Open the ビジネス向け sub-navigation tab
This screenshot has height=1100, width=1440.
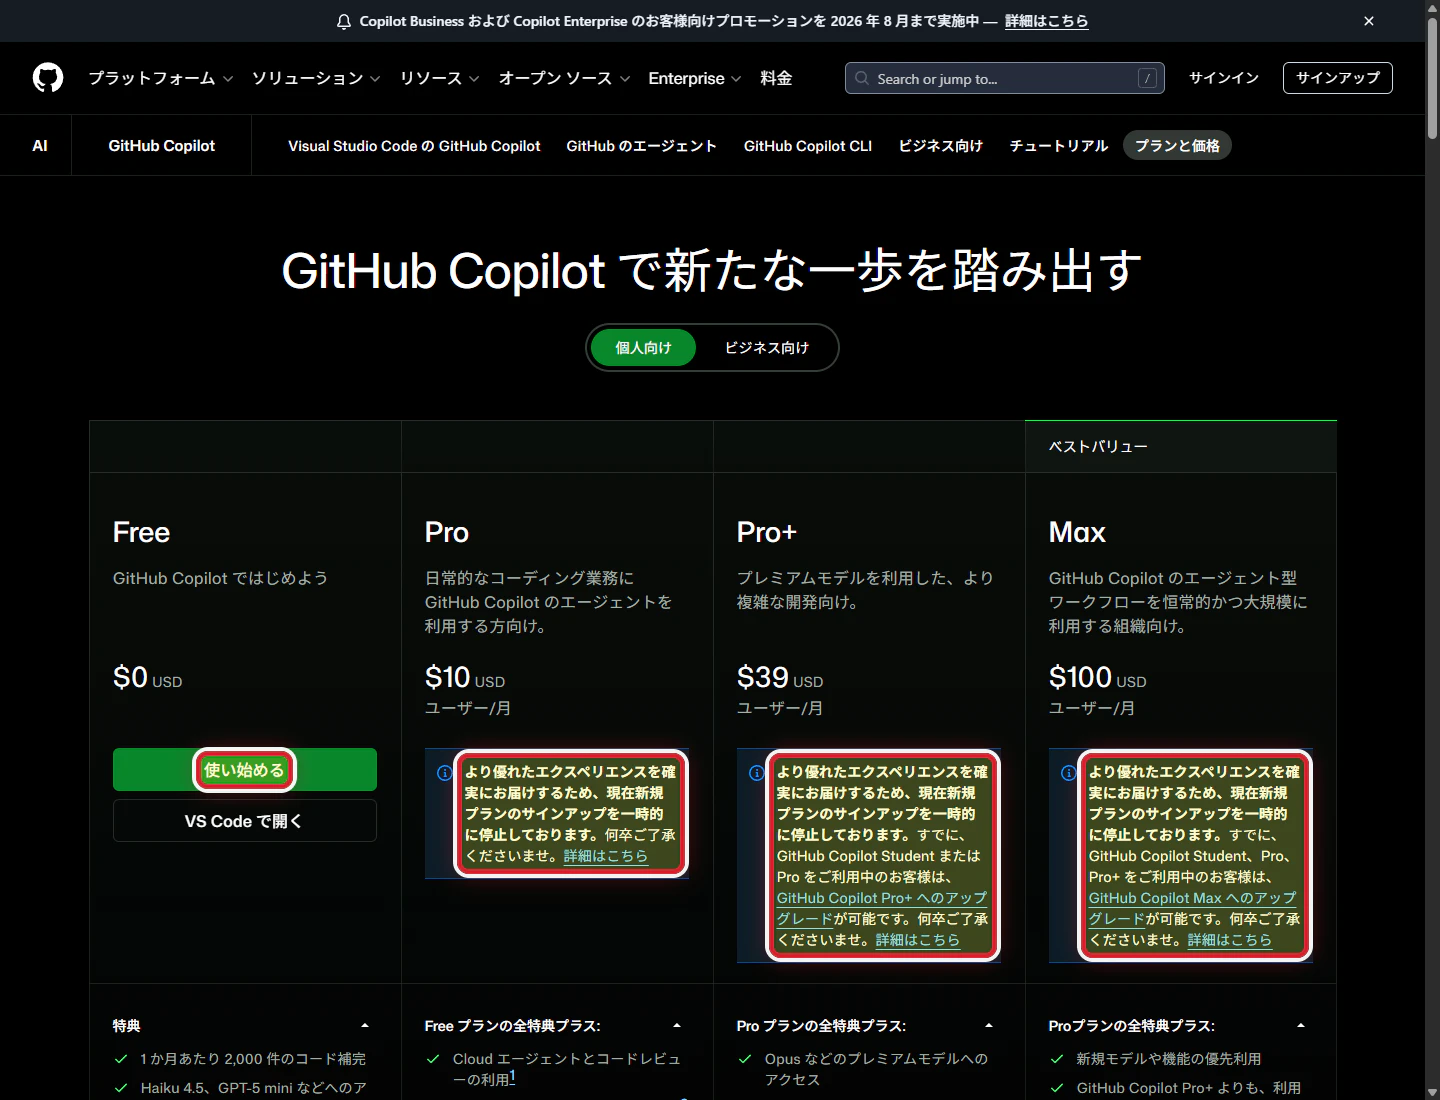[x=941, y=146]
